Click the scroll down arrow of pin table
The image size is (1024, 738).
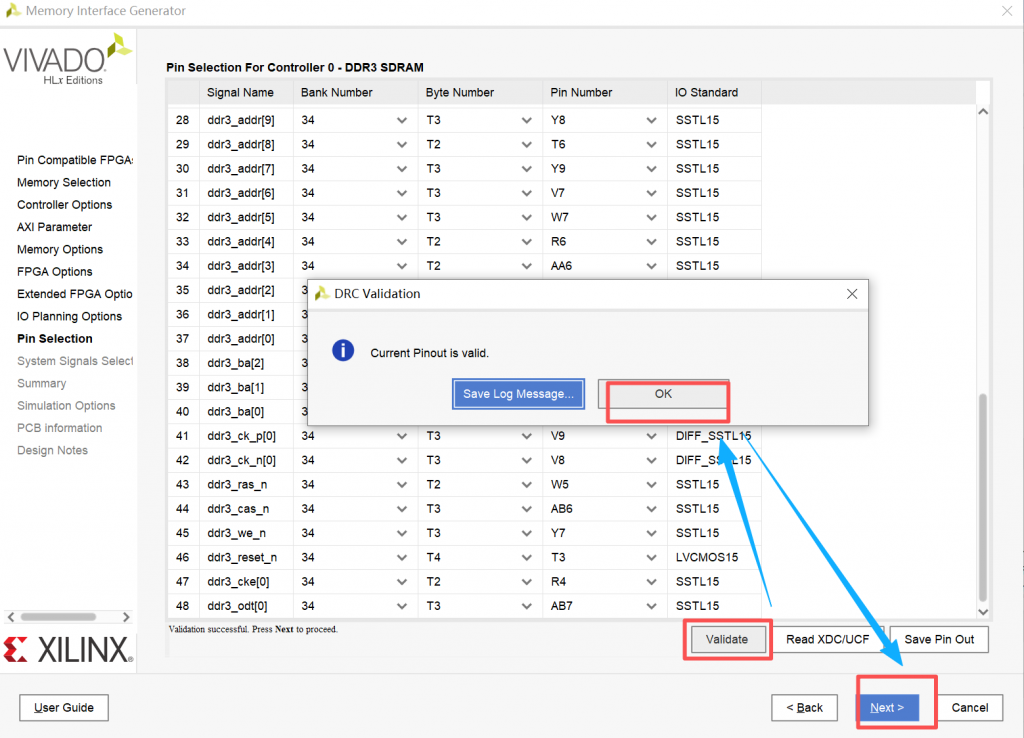[982, 611]
